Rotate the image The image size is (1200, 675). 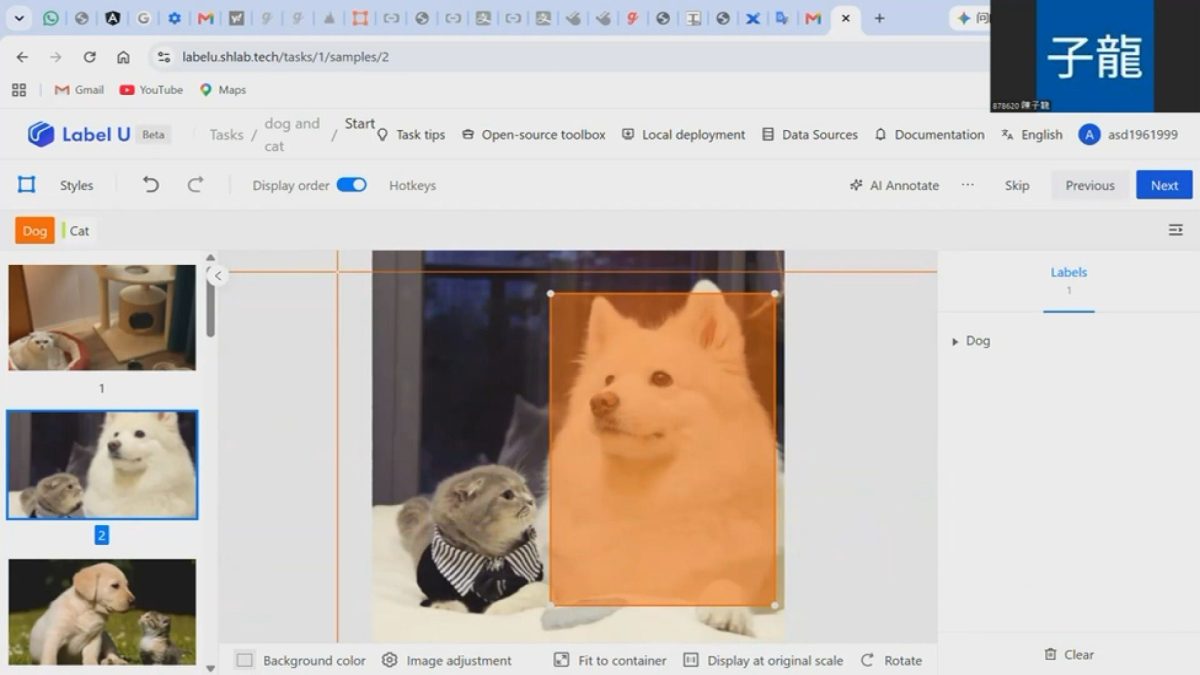891,660
